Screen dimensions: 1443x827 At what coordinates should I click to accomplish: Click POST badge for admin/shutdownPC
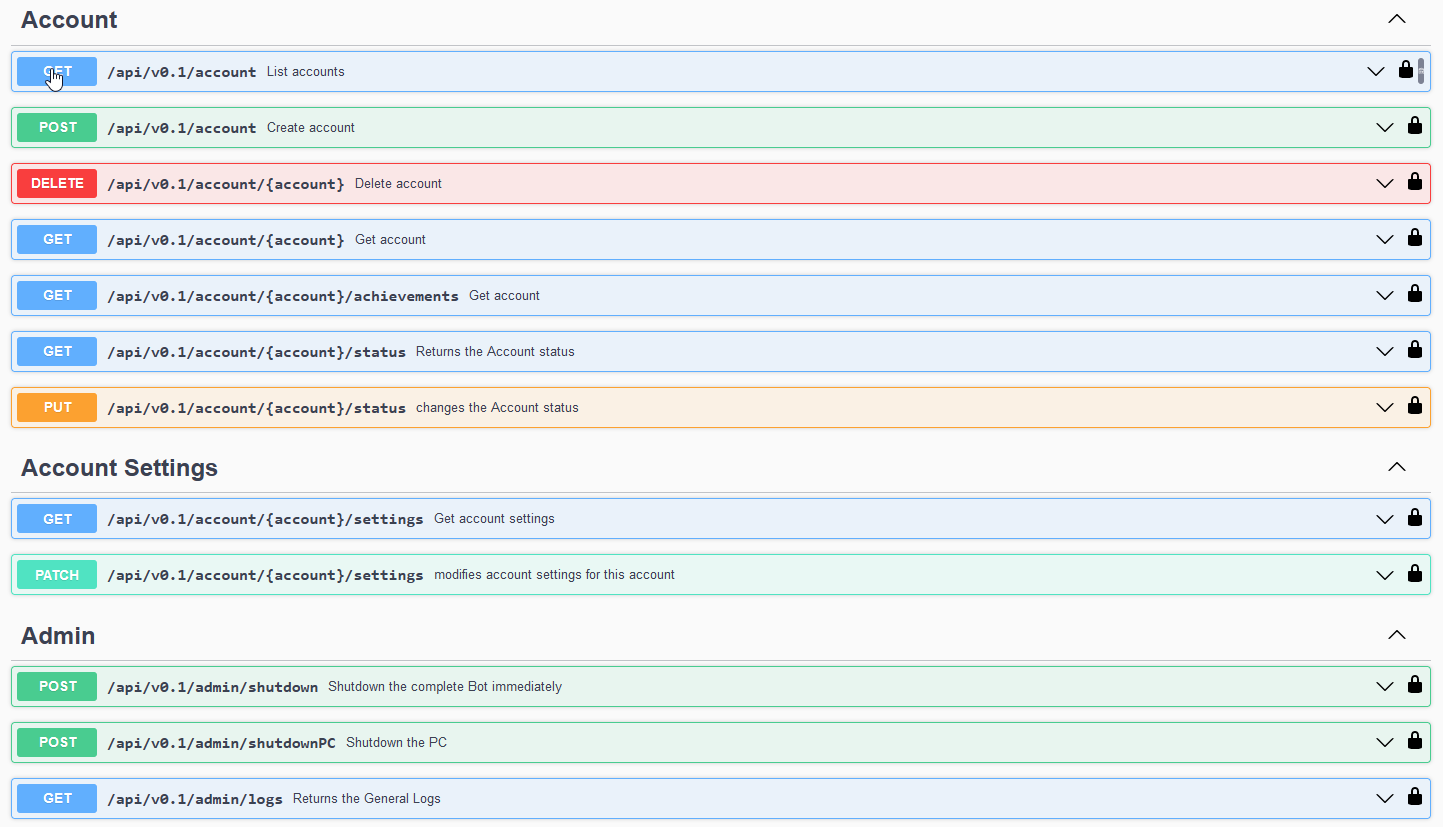coord(57,742)
